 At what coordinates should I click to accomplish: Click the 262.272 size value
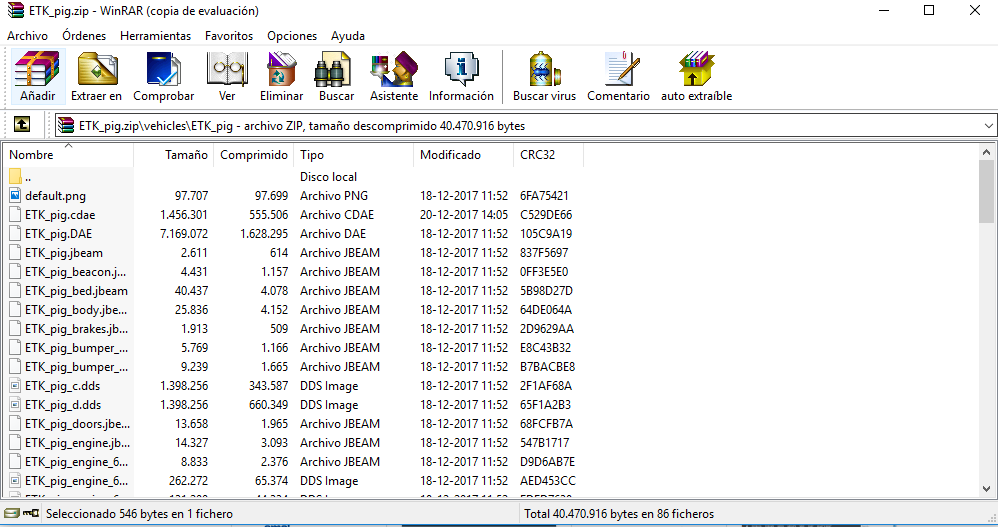188,481
